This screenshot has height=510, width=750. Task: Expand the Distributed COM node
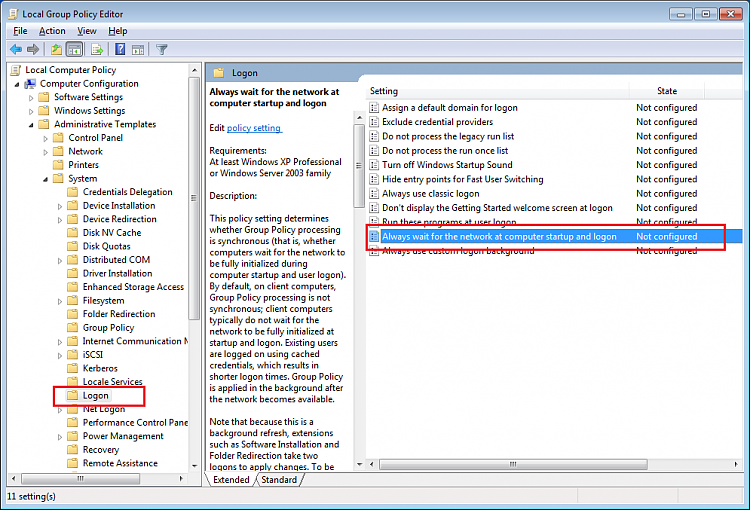[x=60, y=260]
